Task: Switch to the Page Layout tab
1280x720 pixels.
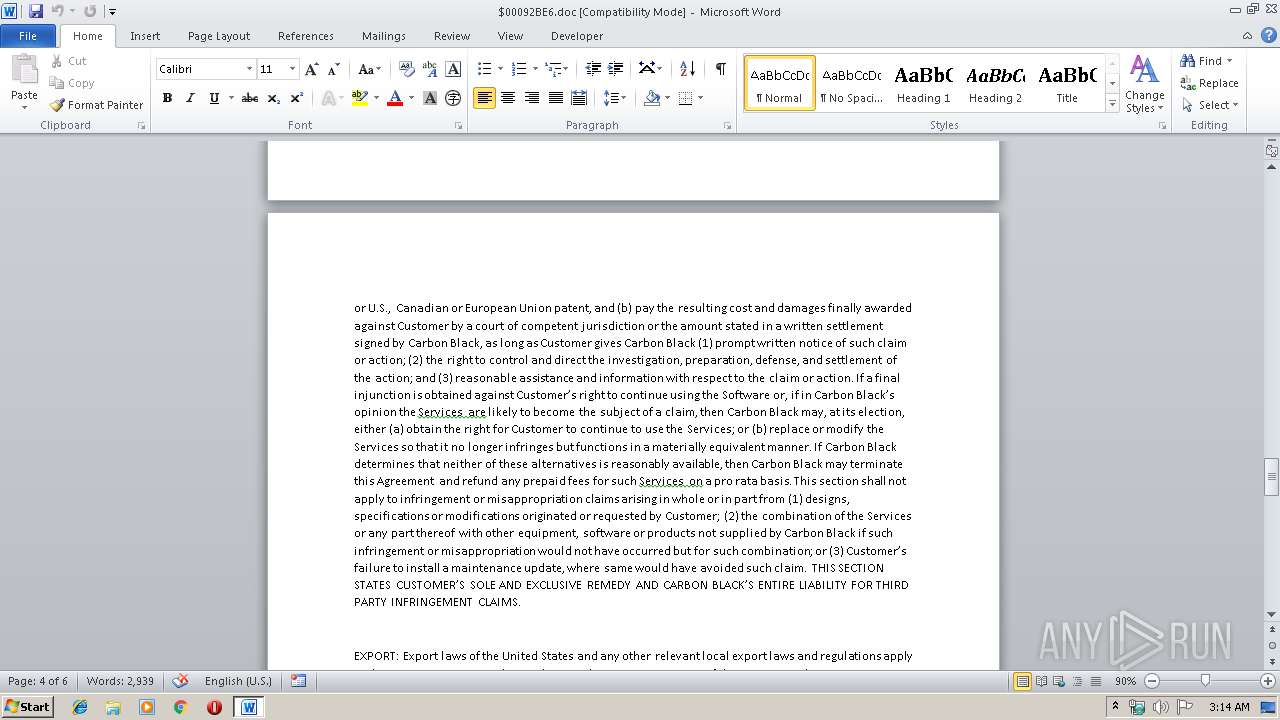Action: click(x=219, y=36)
